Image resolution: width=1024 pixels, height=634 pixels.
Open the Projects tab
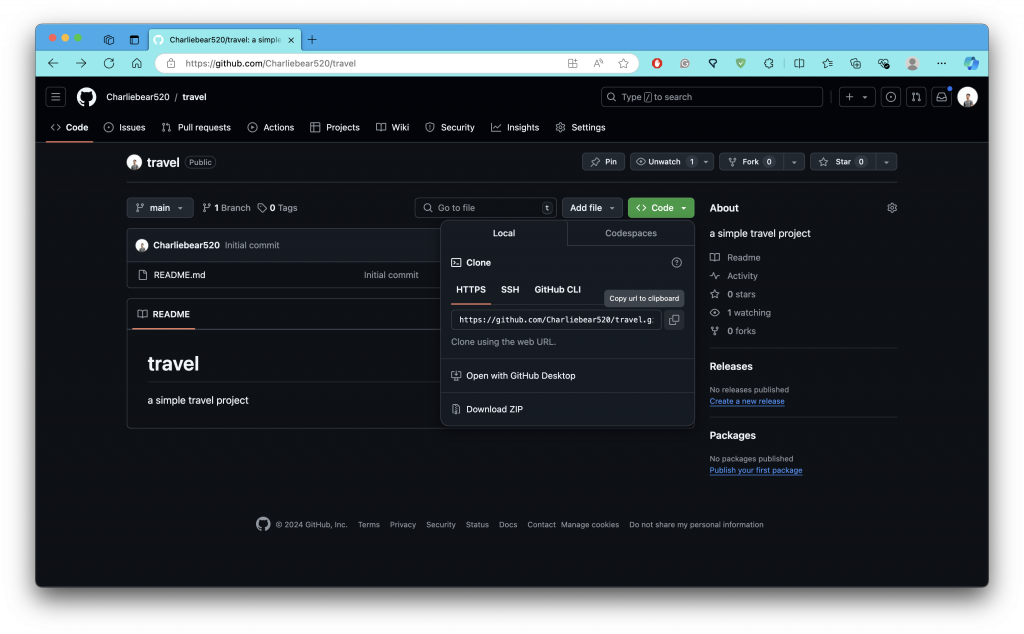pyautogui.click(x=335, y=127)
